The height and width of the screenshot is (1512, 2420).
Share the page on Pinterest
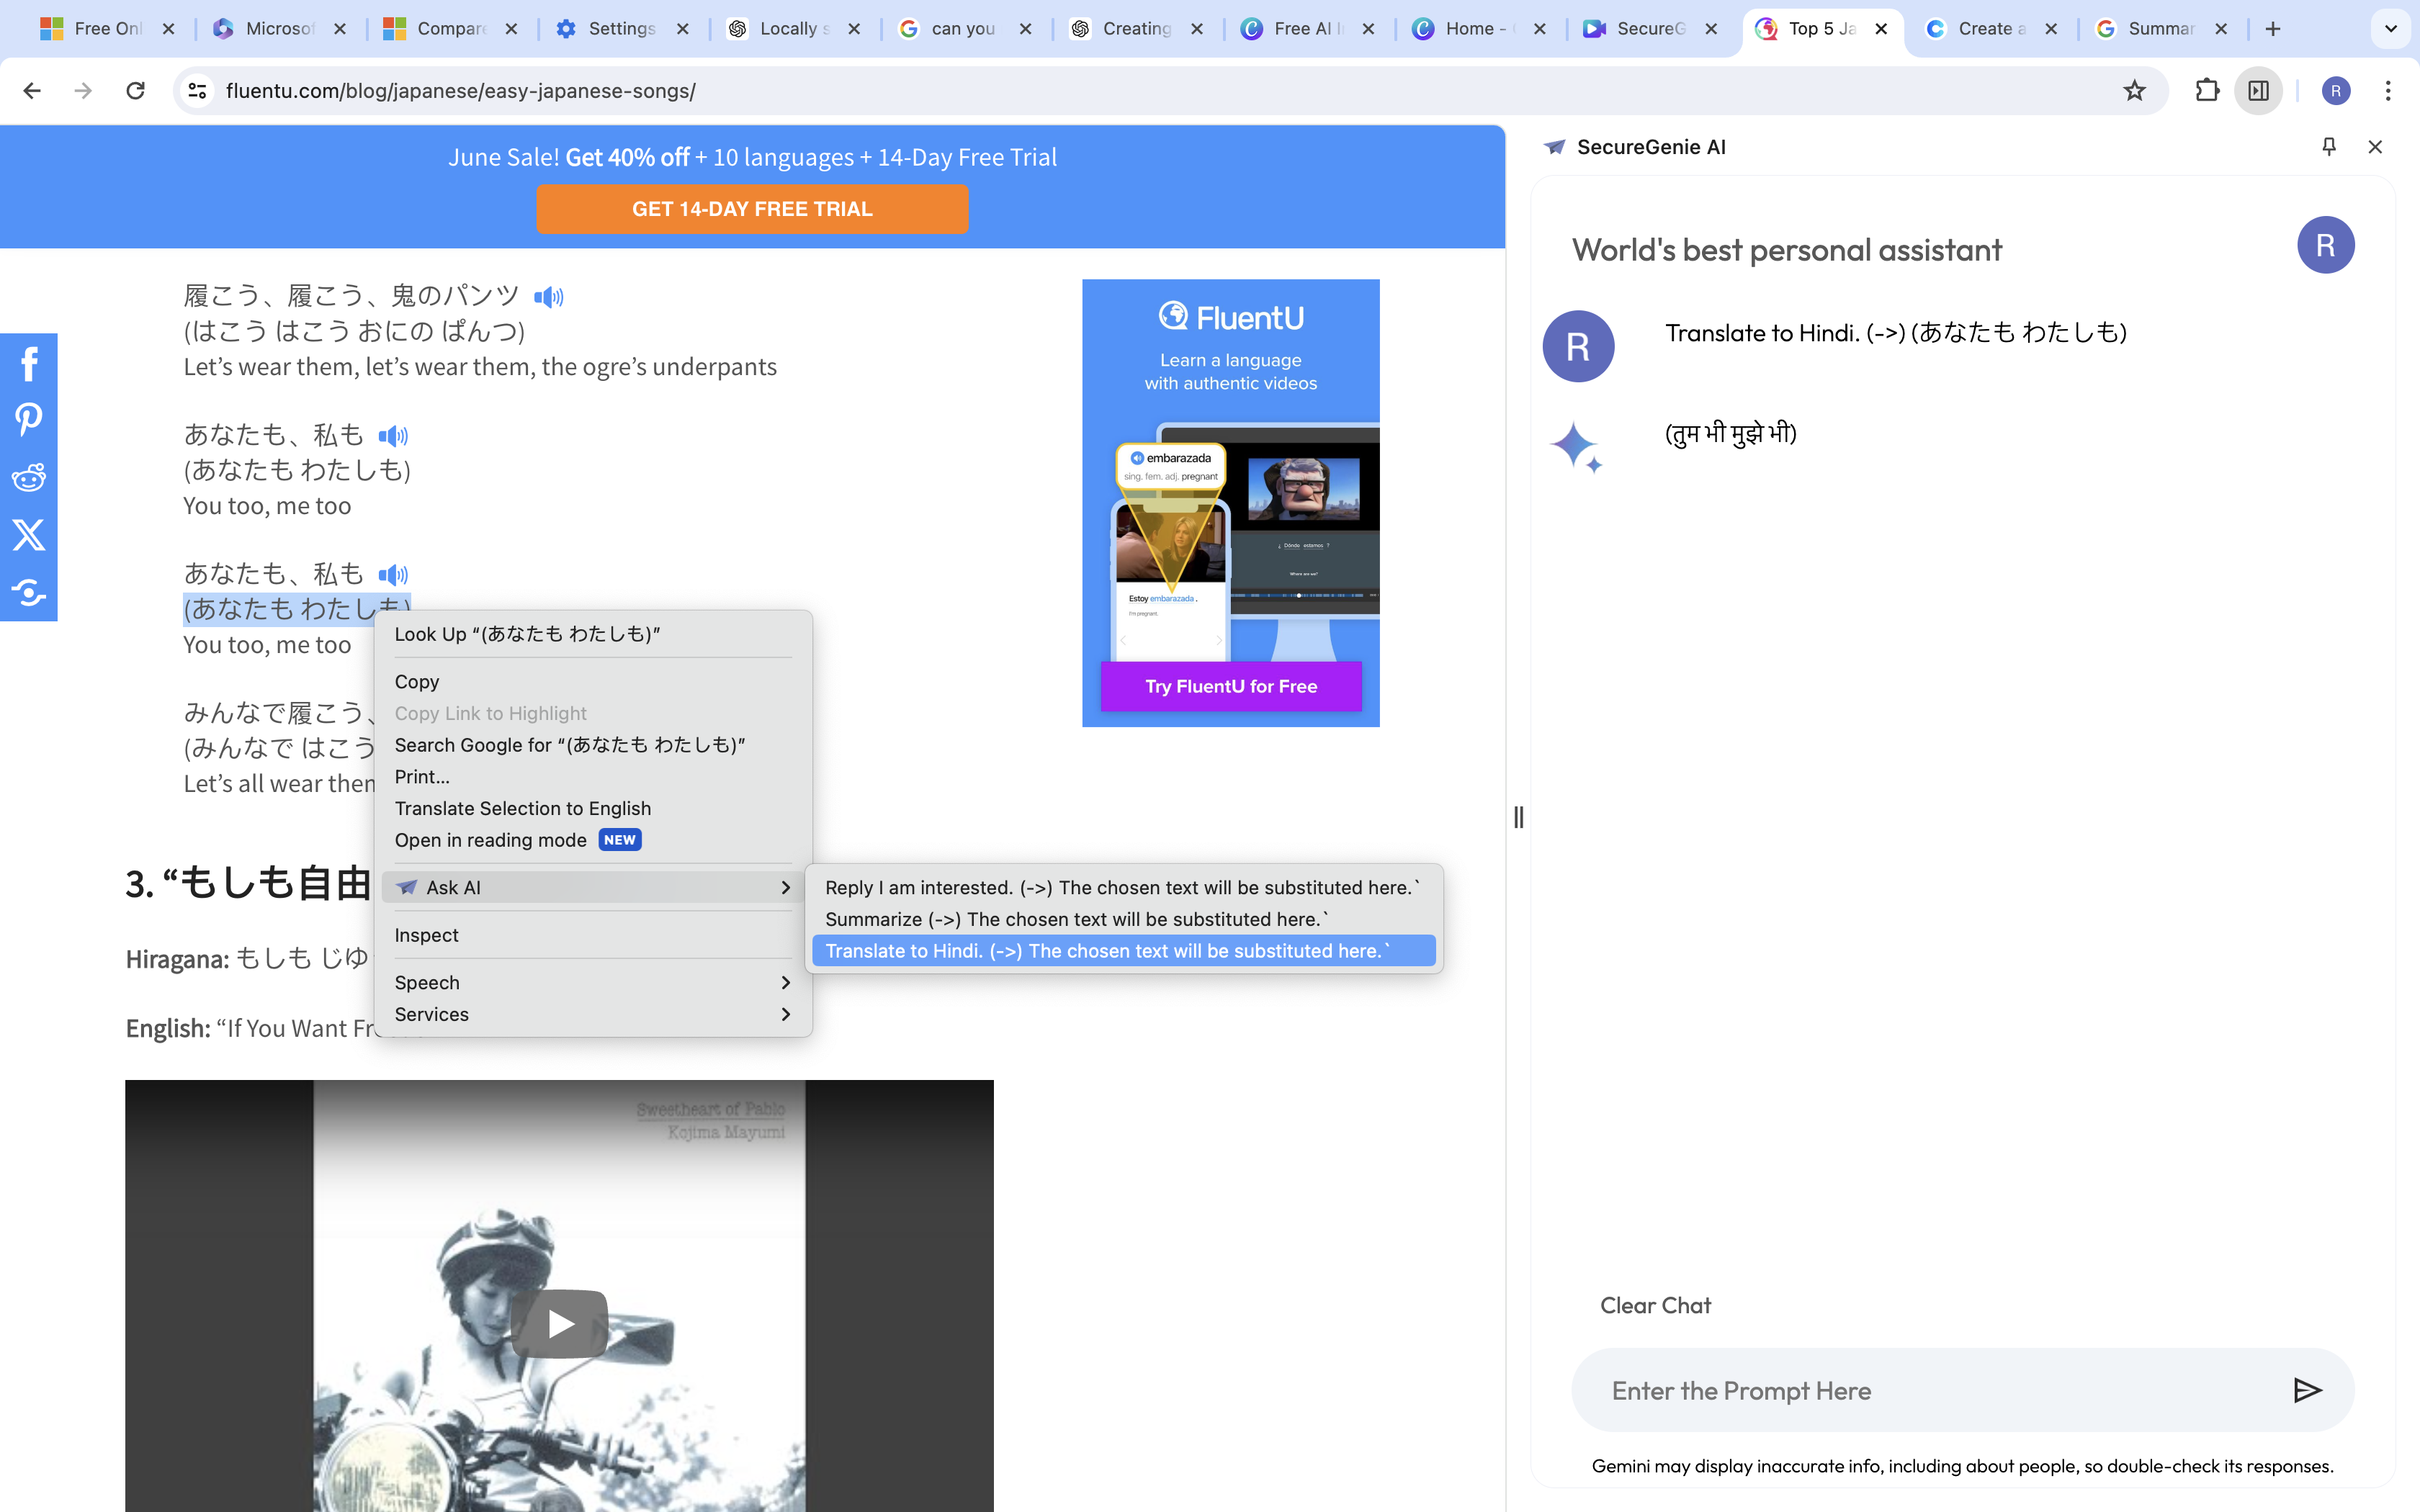pyautogui.click(x=29, y=419)
